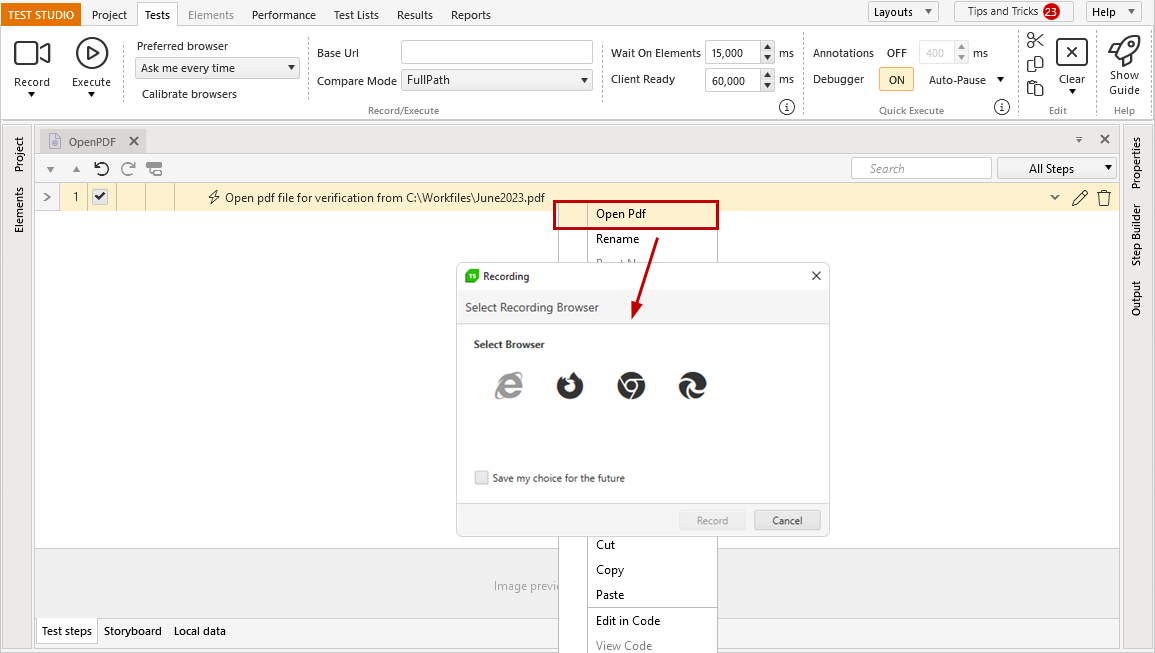Select Edge browser icon
The width and height of the screenshot is (1155, 653).
(692, 385)
